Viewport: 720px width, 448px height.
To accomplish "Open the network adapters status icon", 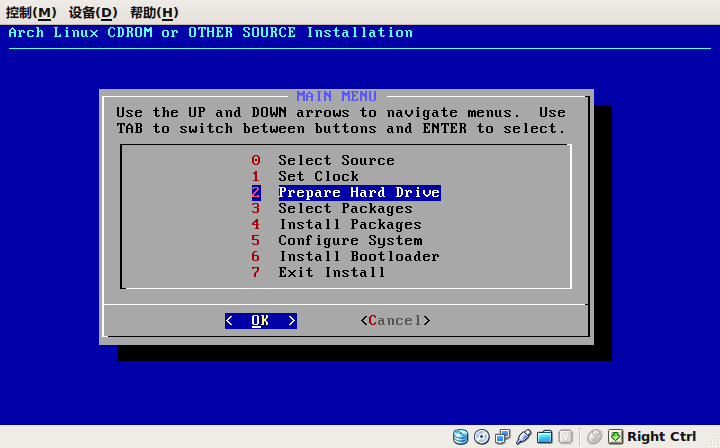I will [x=502, y=437].
